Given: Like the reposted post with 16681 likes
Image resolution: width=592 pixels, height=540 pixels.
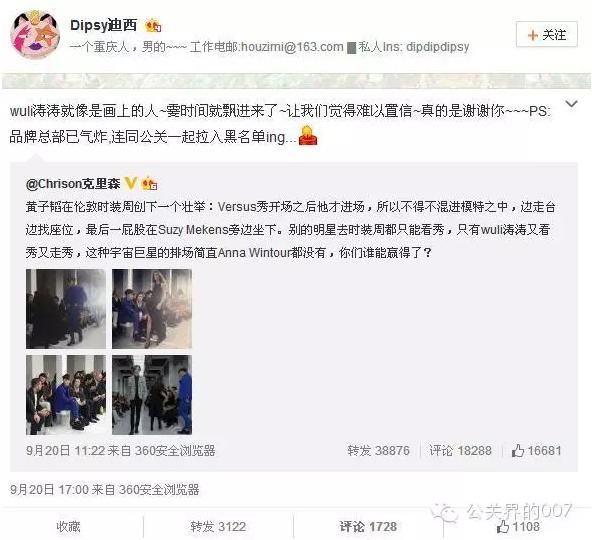Looking at the screenshot, I should point(536,451).
